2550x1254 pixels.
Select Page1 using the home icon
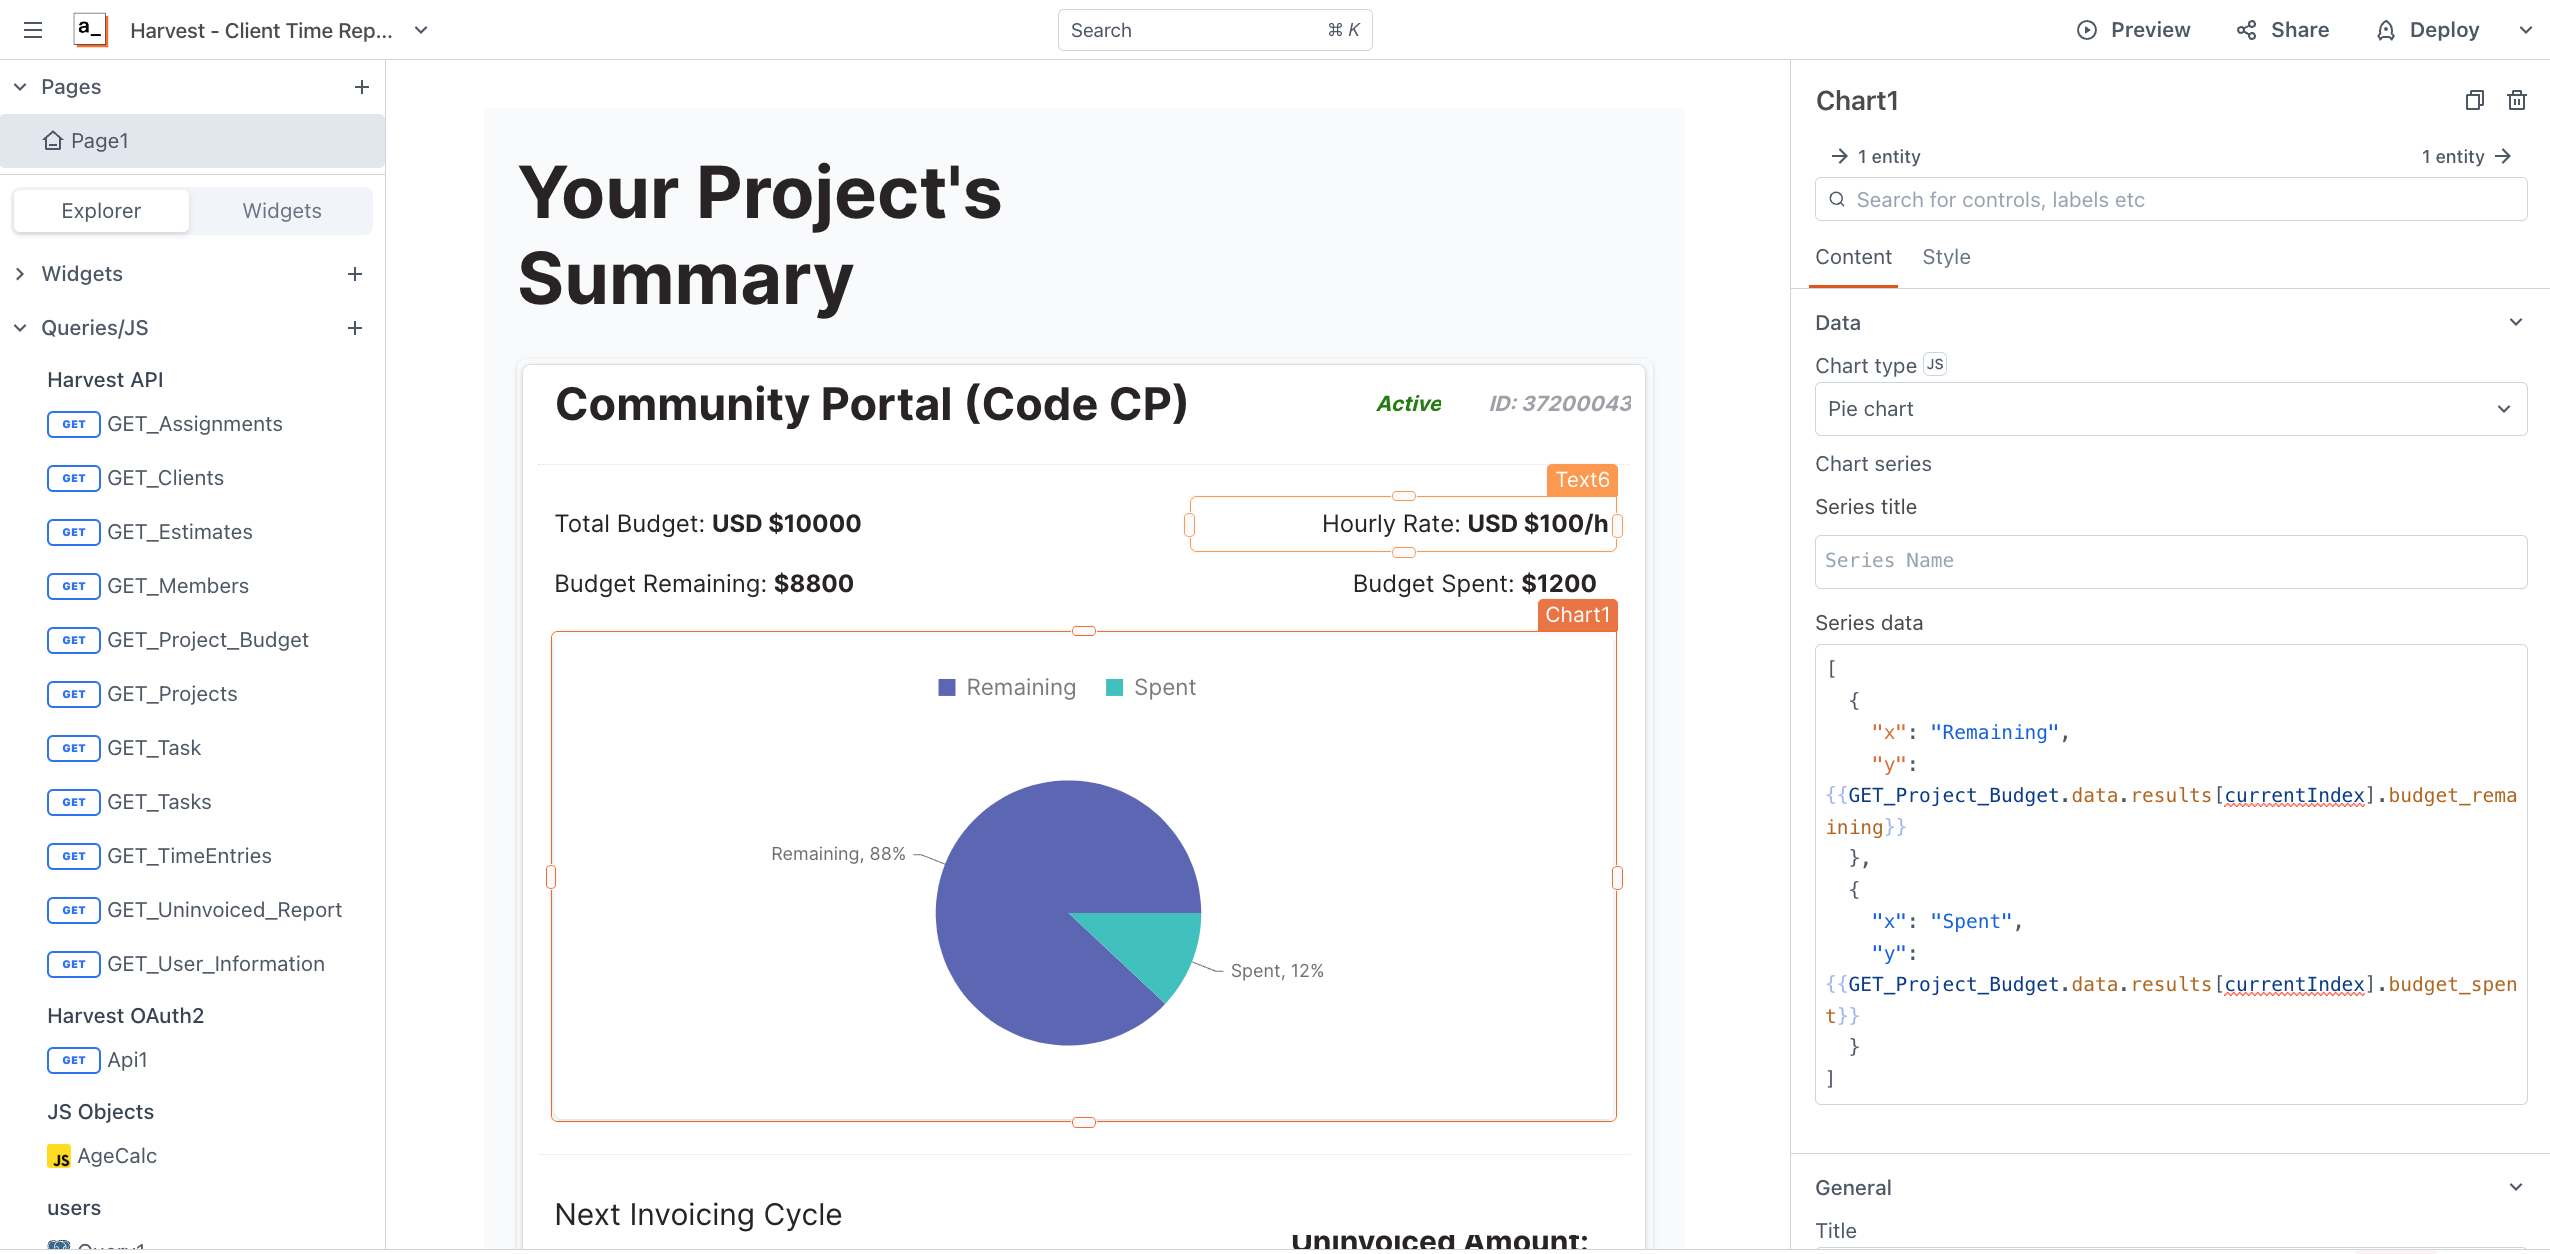(54, 140)
